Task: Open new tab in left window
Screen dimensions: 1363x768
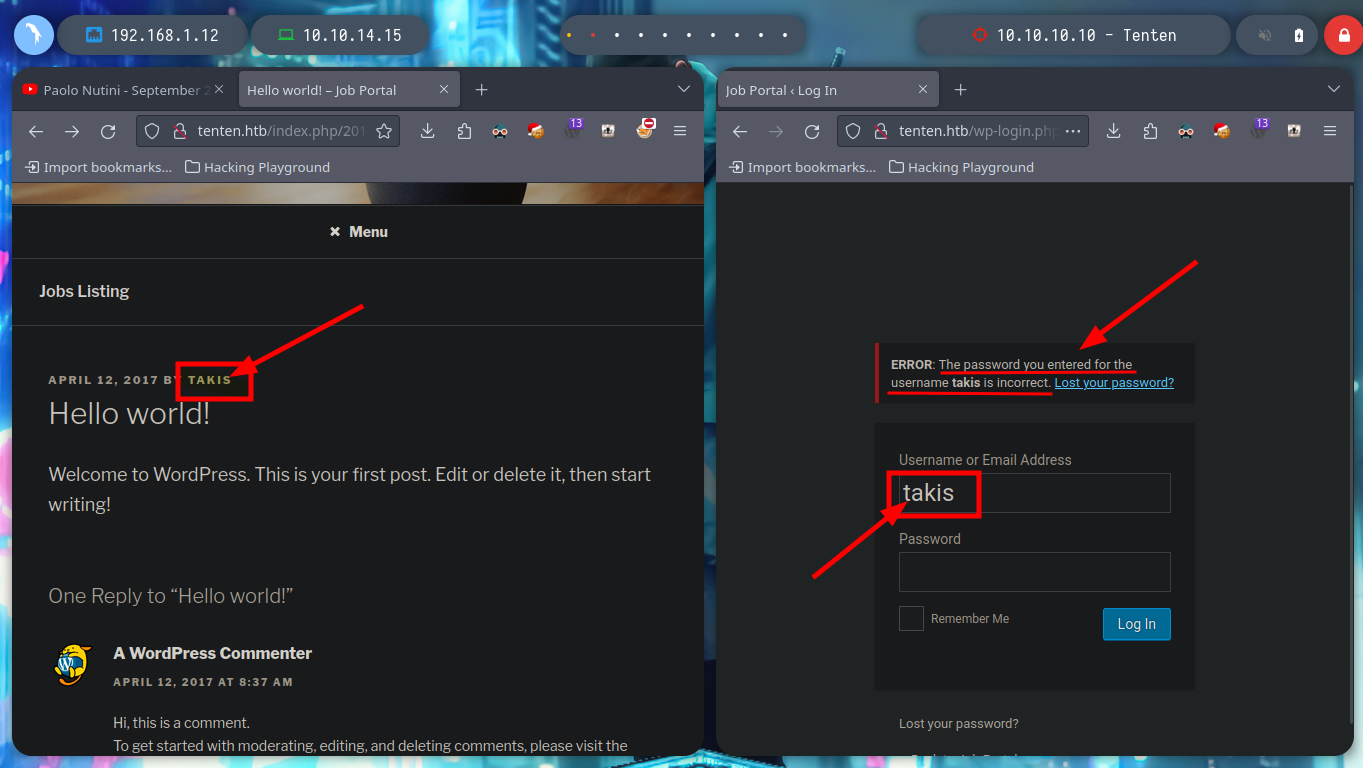Action: 481,90
